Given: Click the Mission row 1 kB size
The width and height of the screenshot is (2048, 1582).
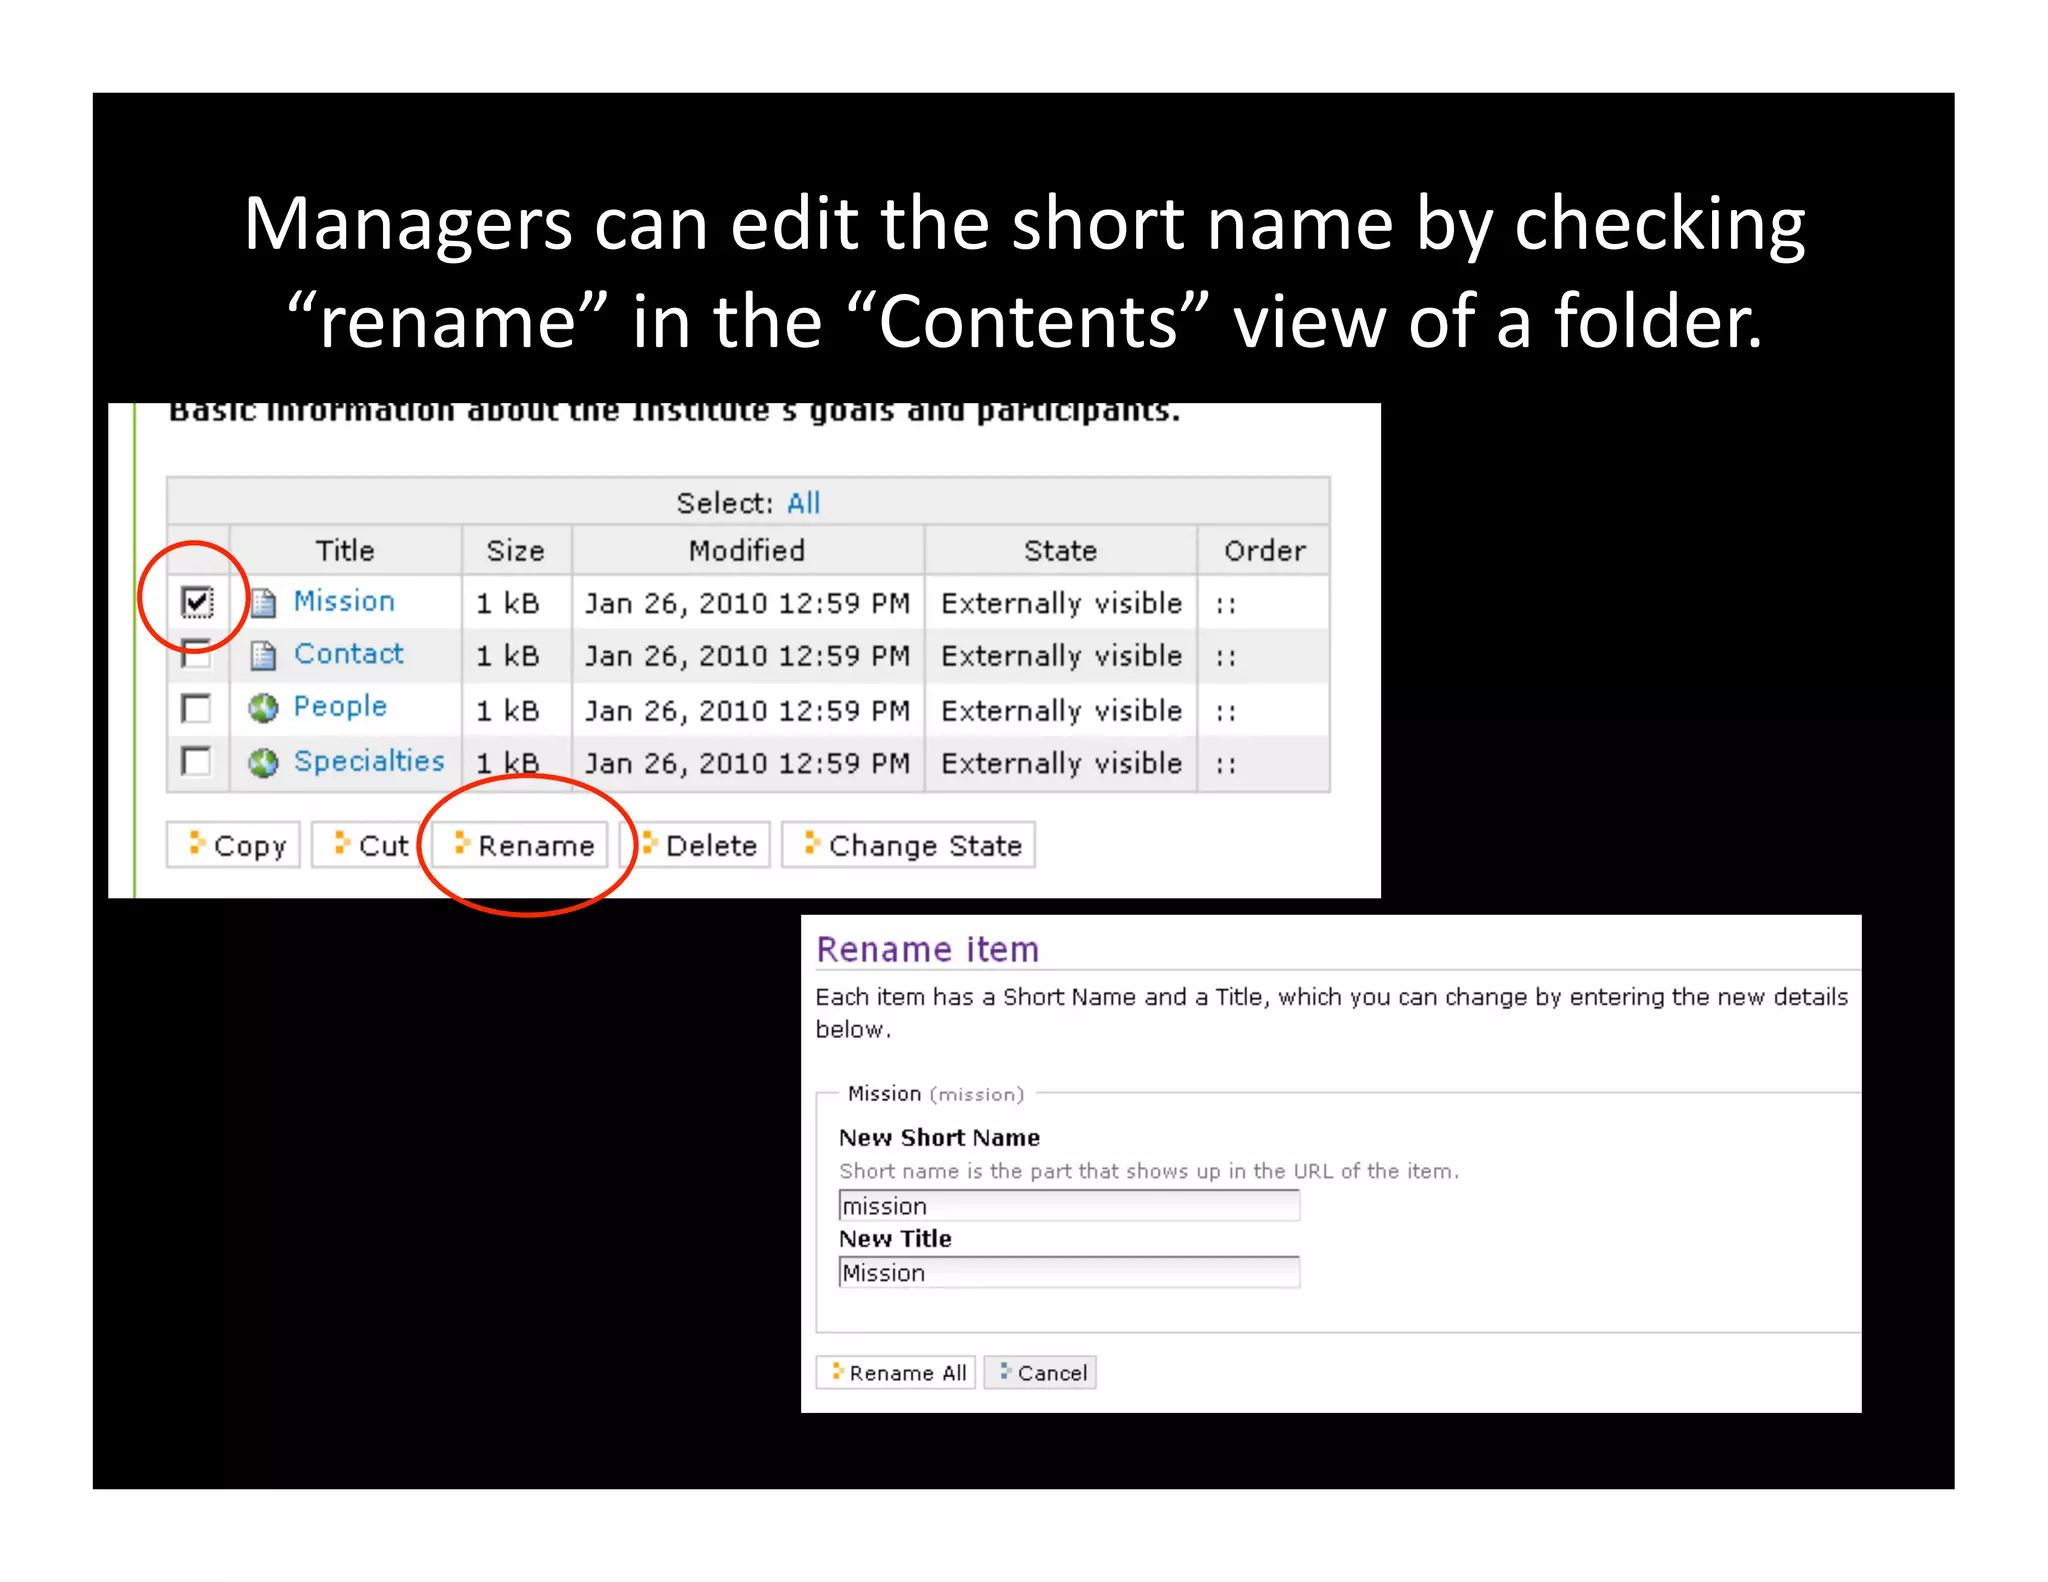Looking at the screenshot, I should coord(508,603).
